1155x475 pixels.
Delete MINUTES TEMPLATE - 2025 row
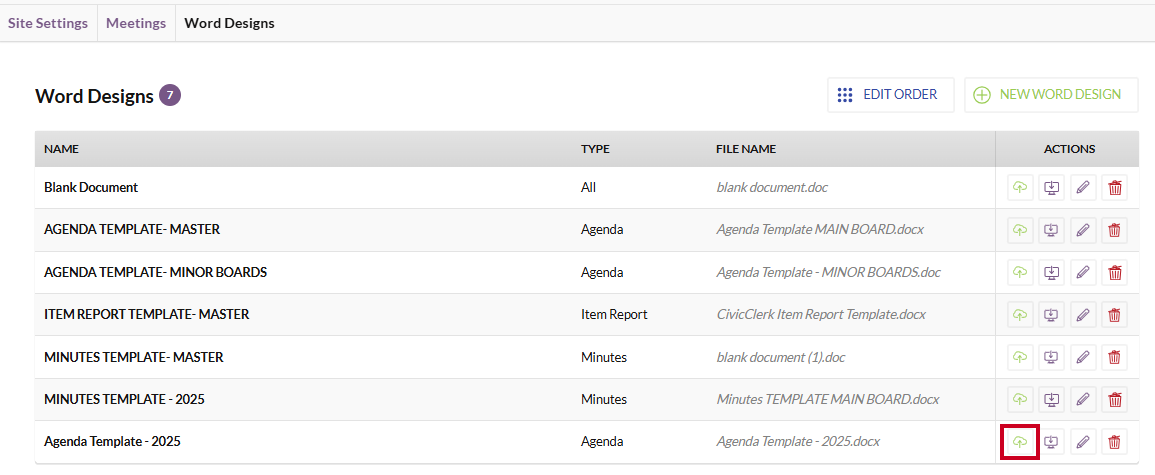1114,400
